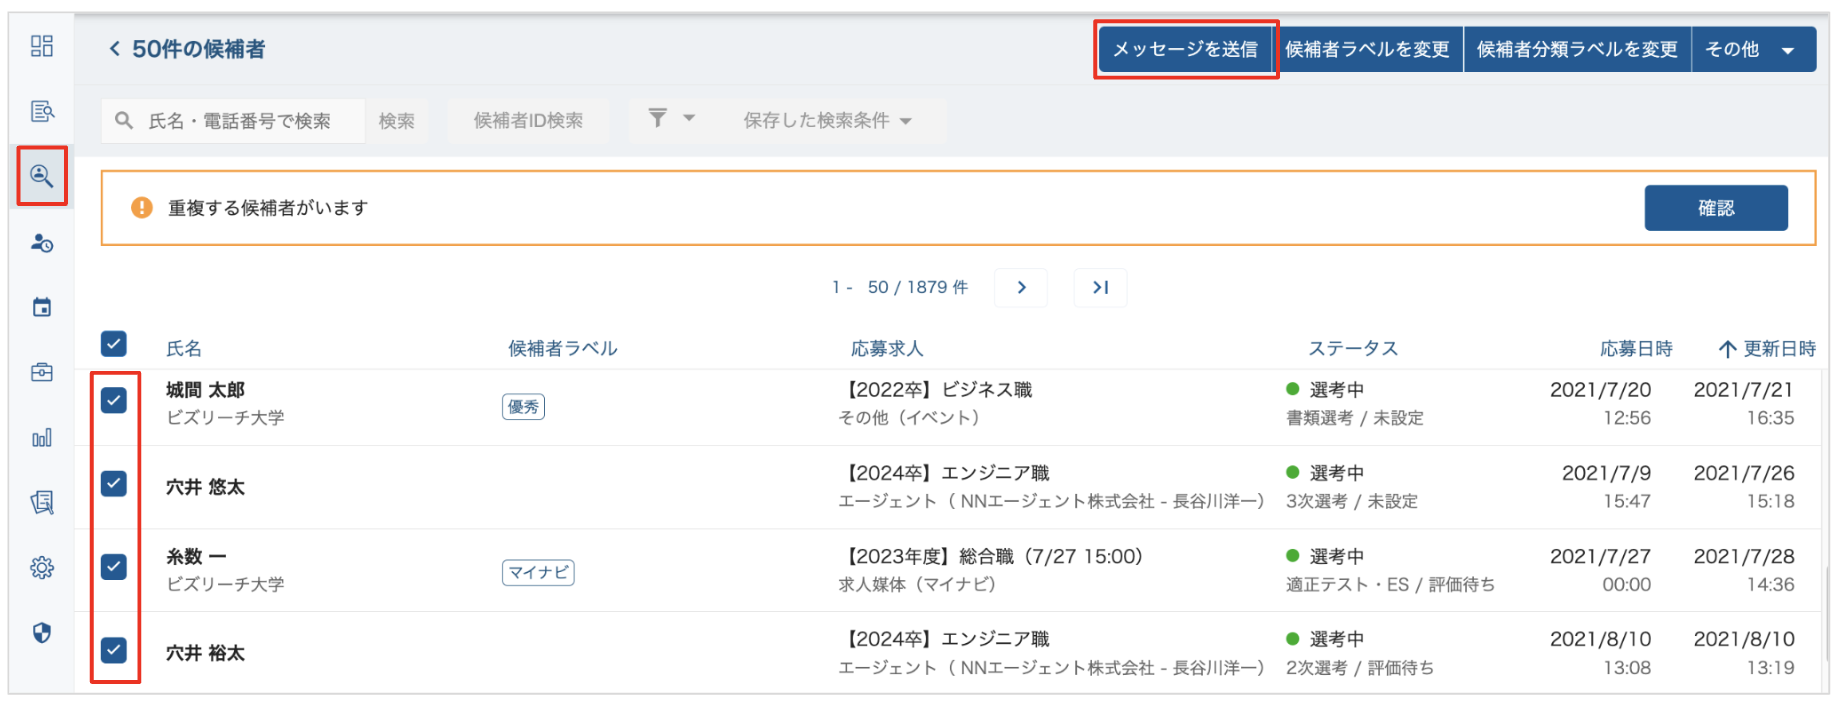This screenshot has height=706, width=1844.
Task: Sort by 応募日時 column header
Action: [1635, 349]
